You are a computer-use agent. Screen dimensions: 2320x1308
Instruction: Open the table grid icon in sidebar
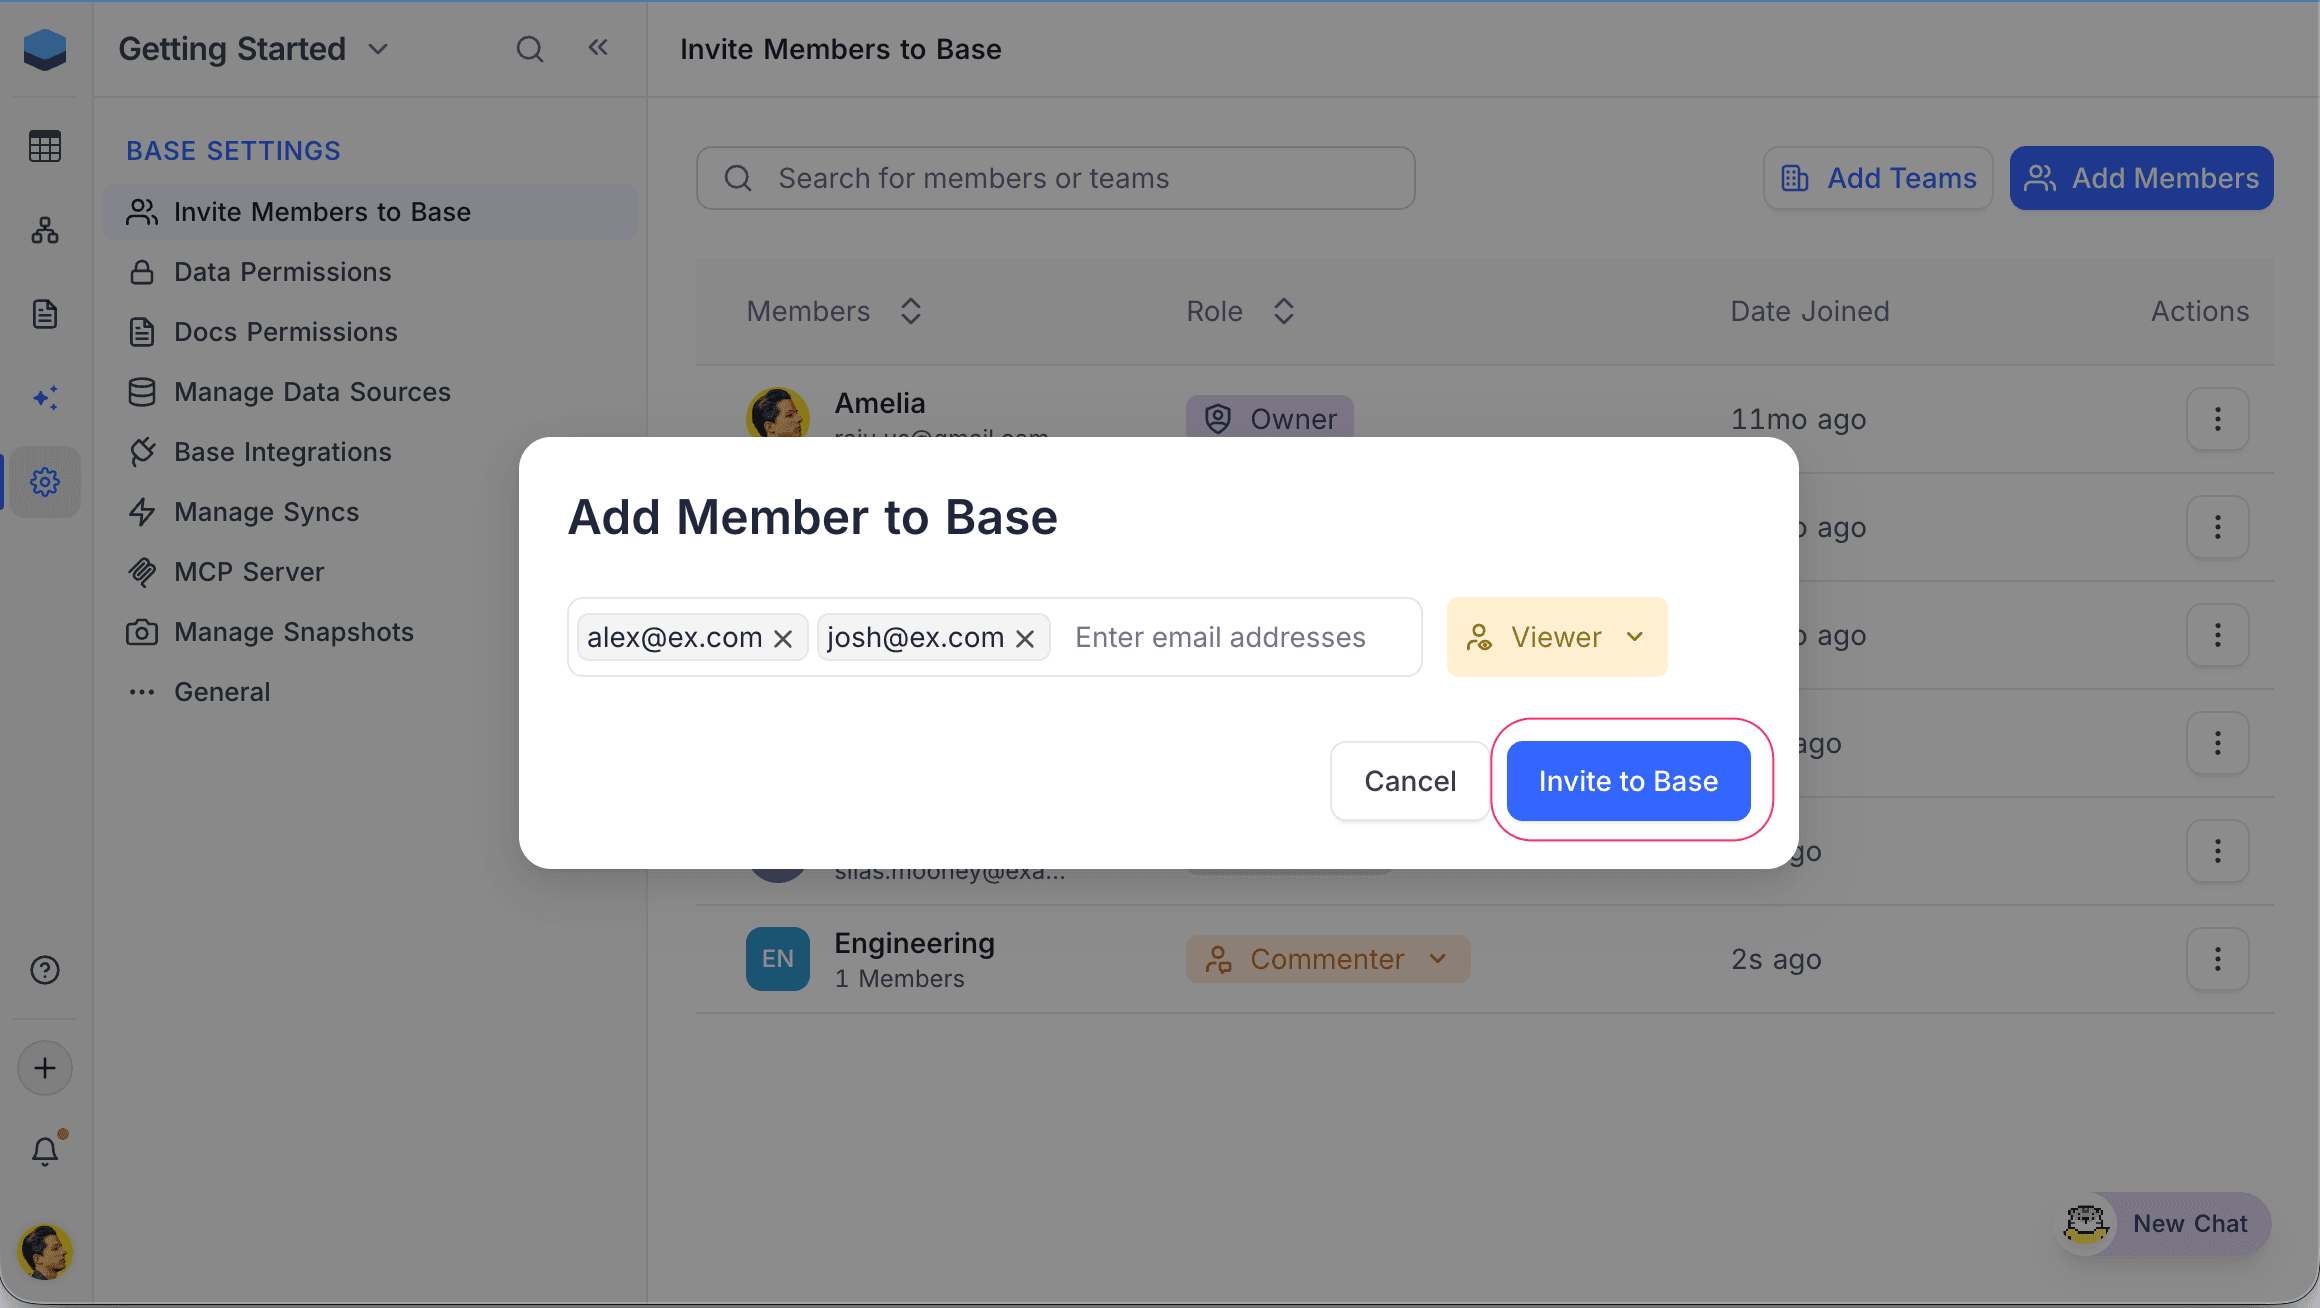45,146
